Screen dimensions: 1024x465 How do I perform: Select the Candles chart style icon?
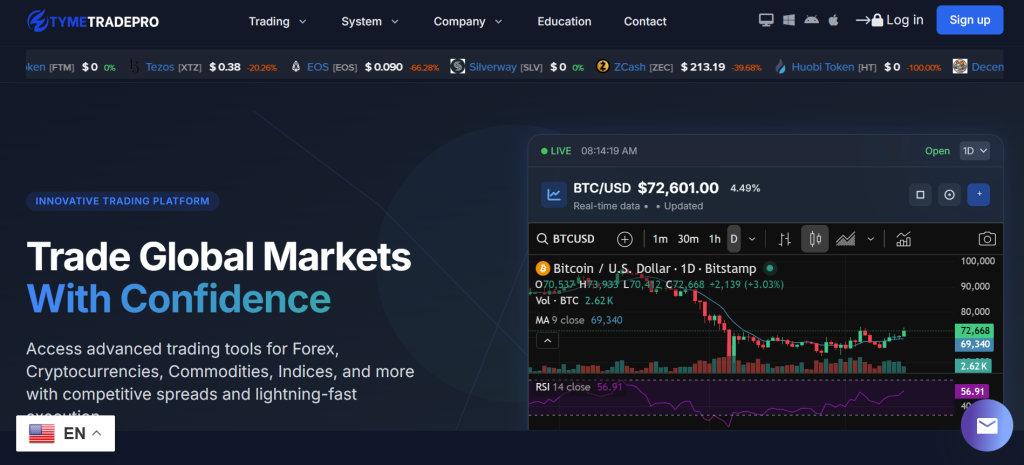click(x=815, y=239)
